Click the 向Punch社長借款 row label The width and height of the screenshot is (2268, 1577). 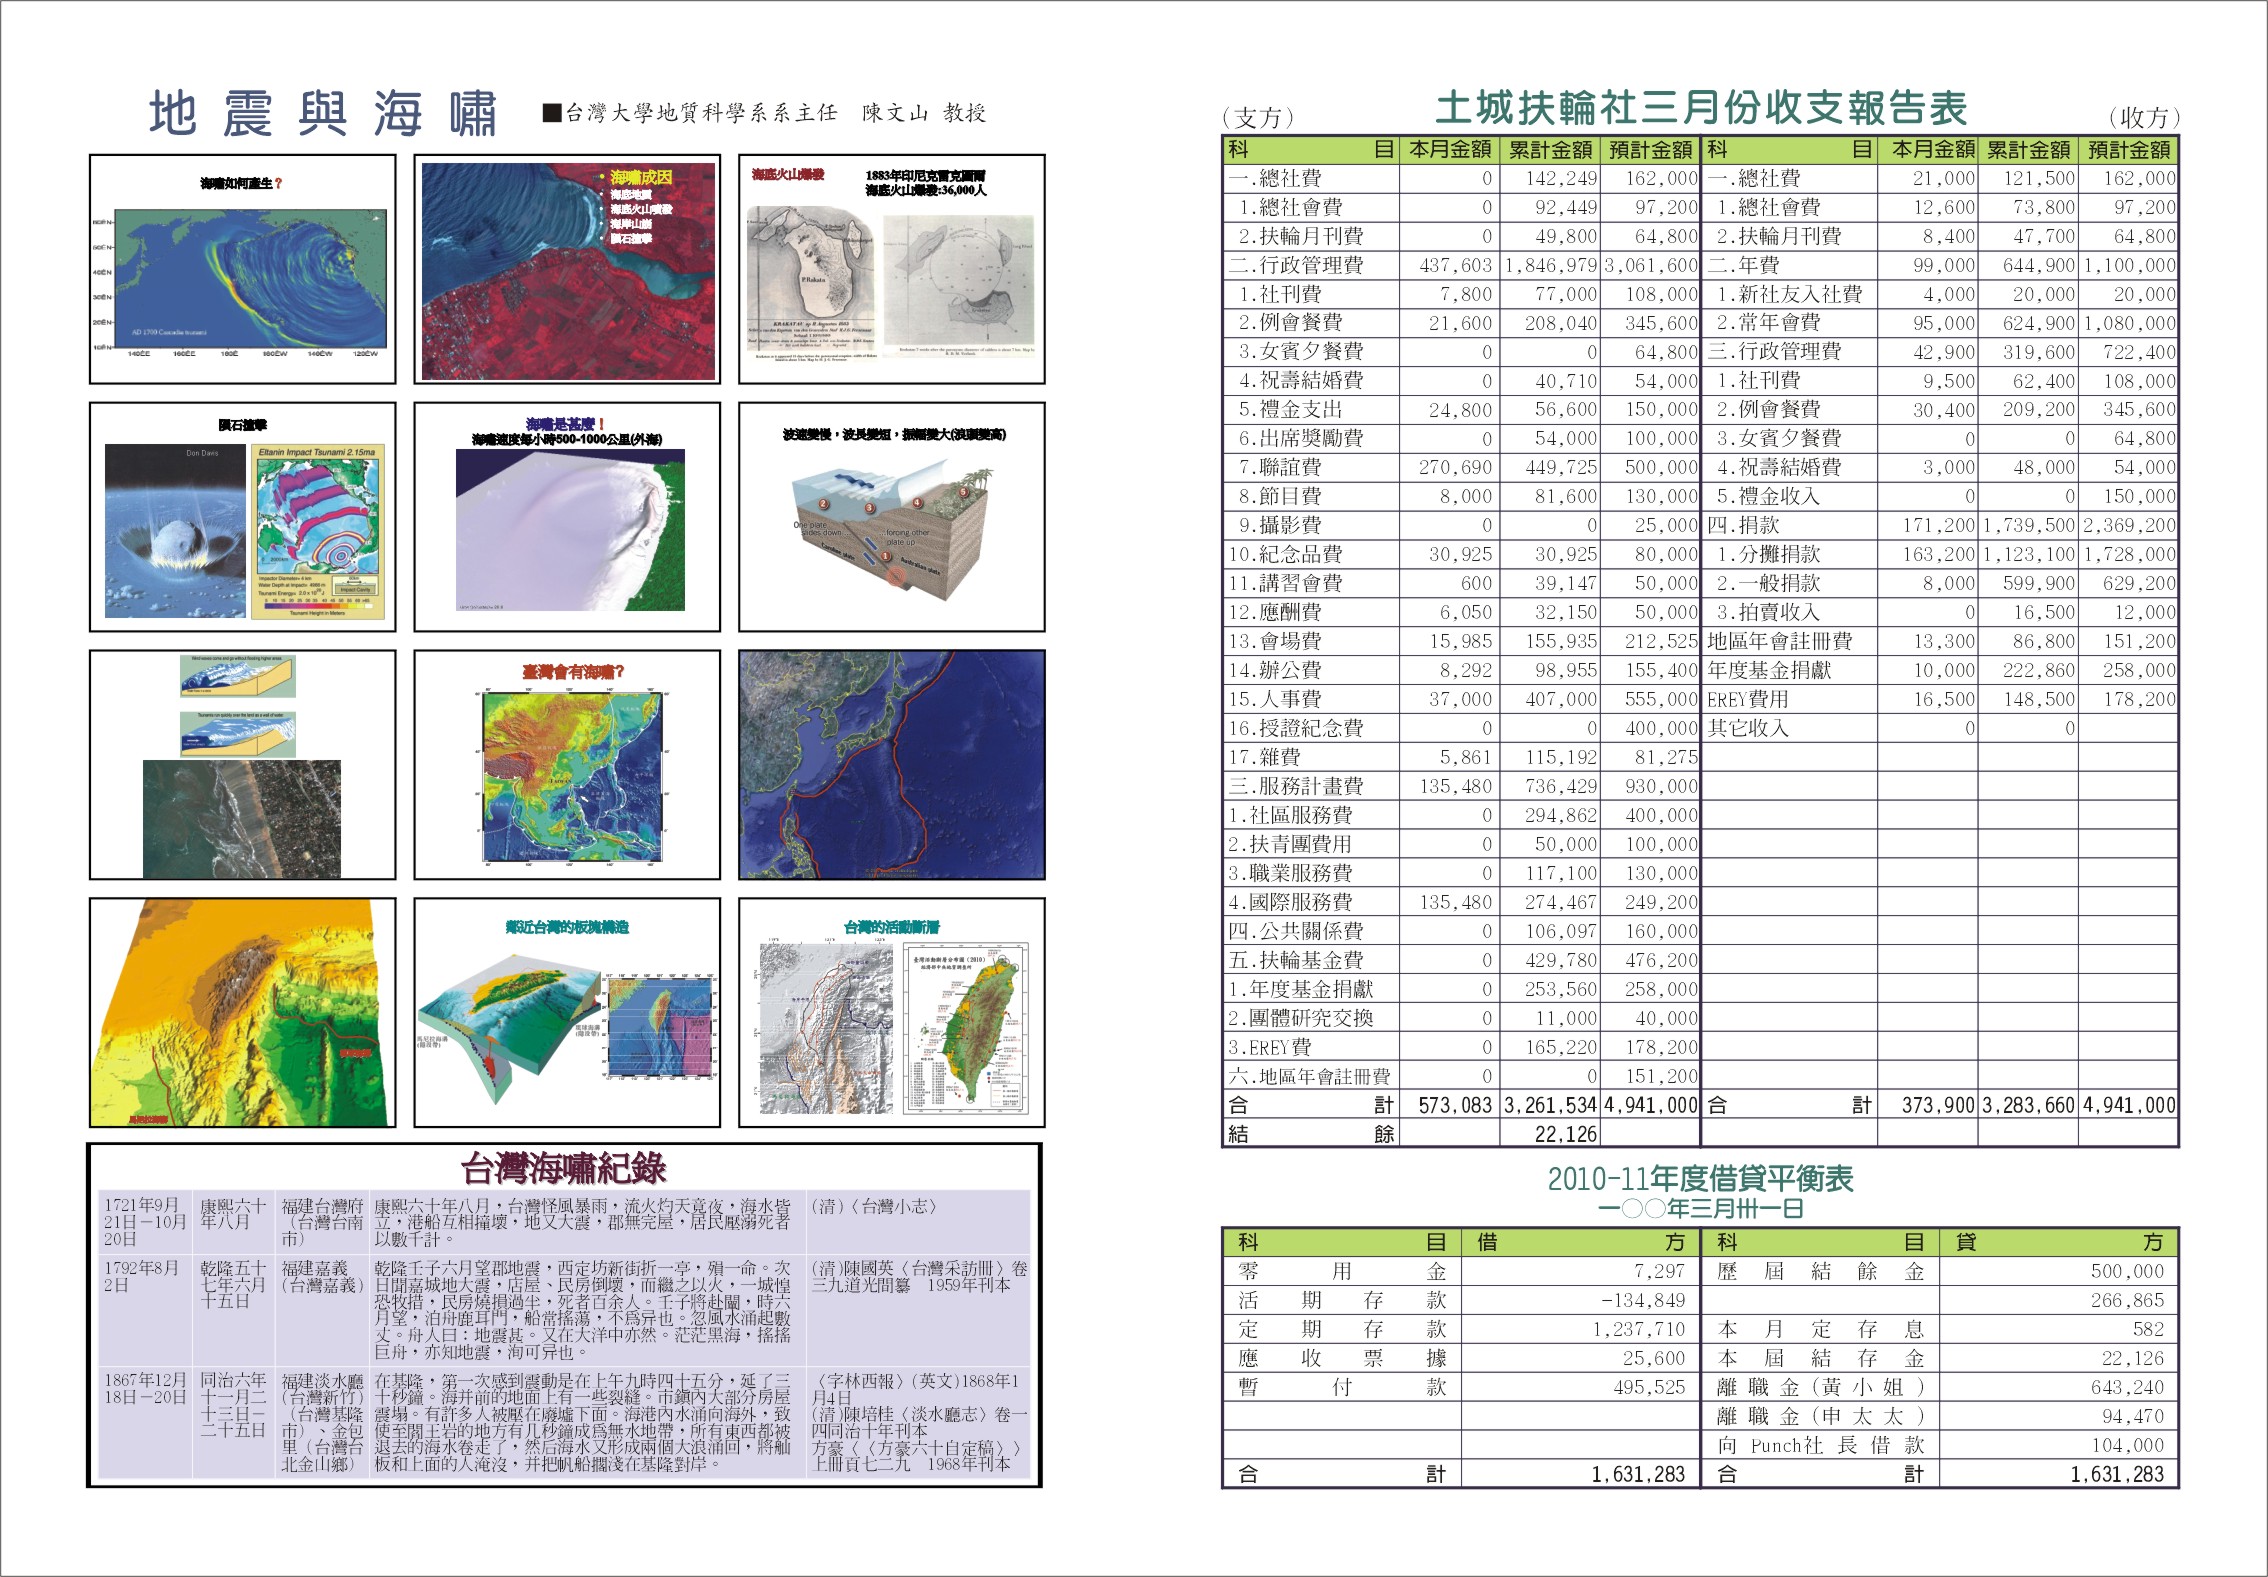[1821, 1445]
